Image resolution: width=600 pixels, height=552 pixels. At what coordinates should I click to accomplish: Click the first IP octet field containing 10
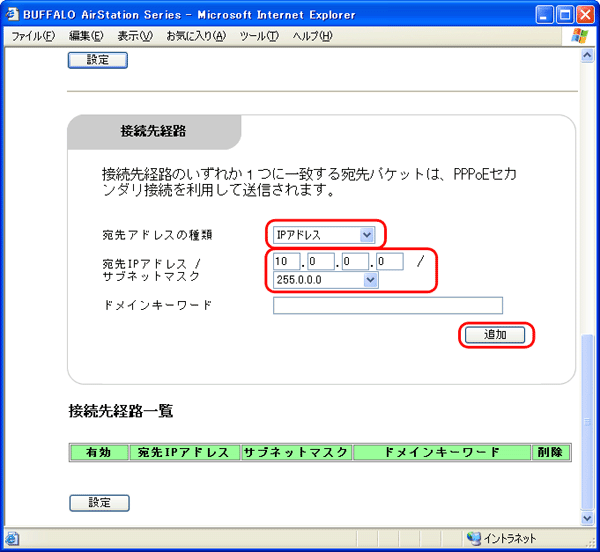(287, 261)
